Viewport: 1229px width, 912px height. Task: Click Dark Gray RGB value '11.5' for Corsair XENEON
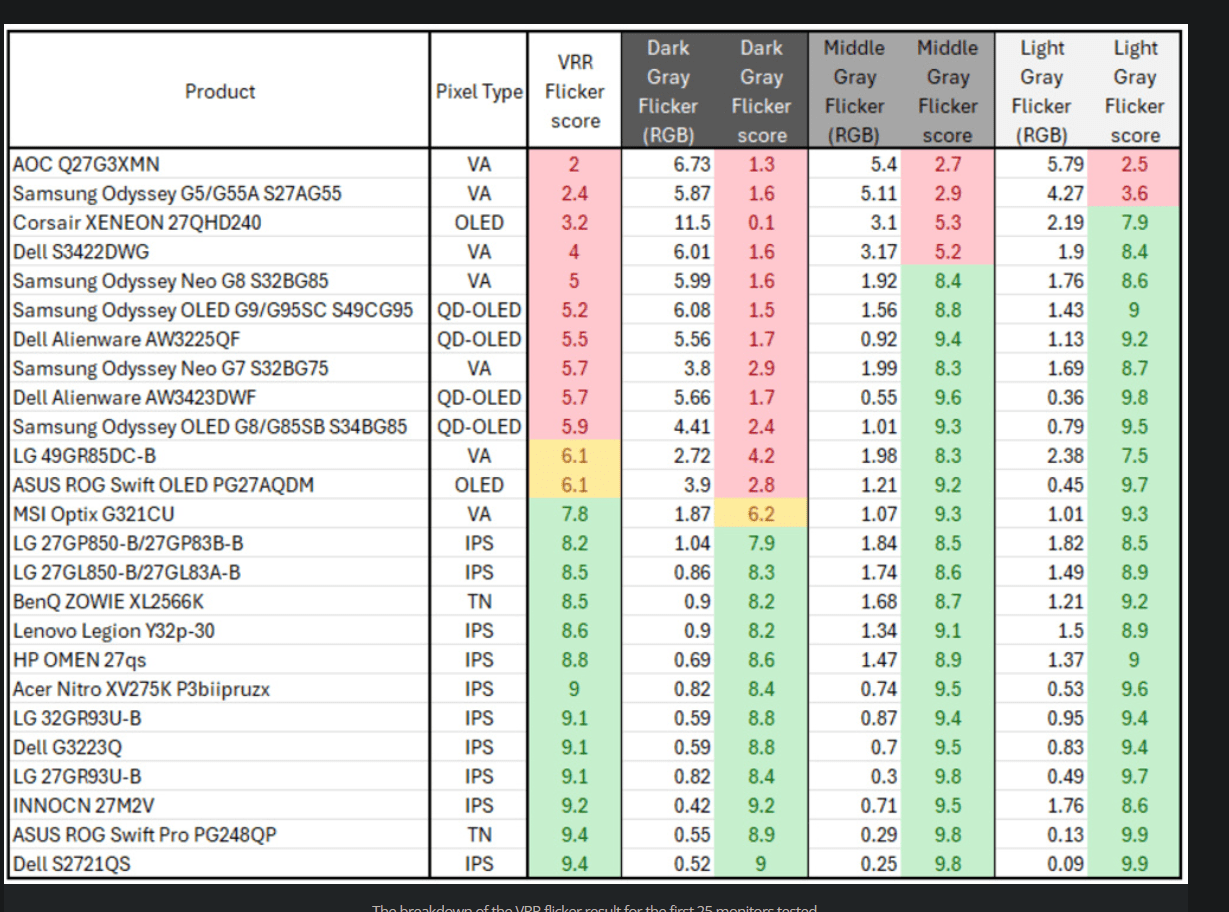(692, 223)
